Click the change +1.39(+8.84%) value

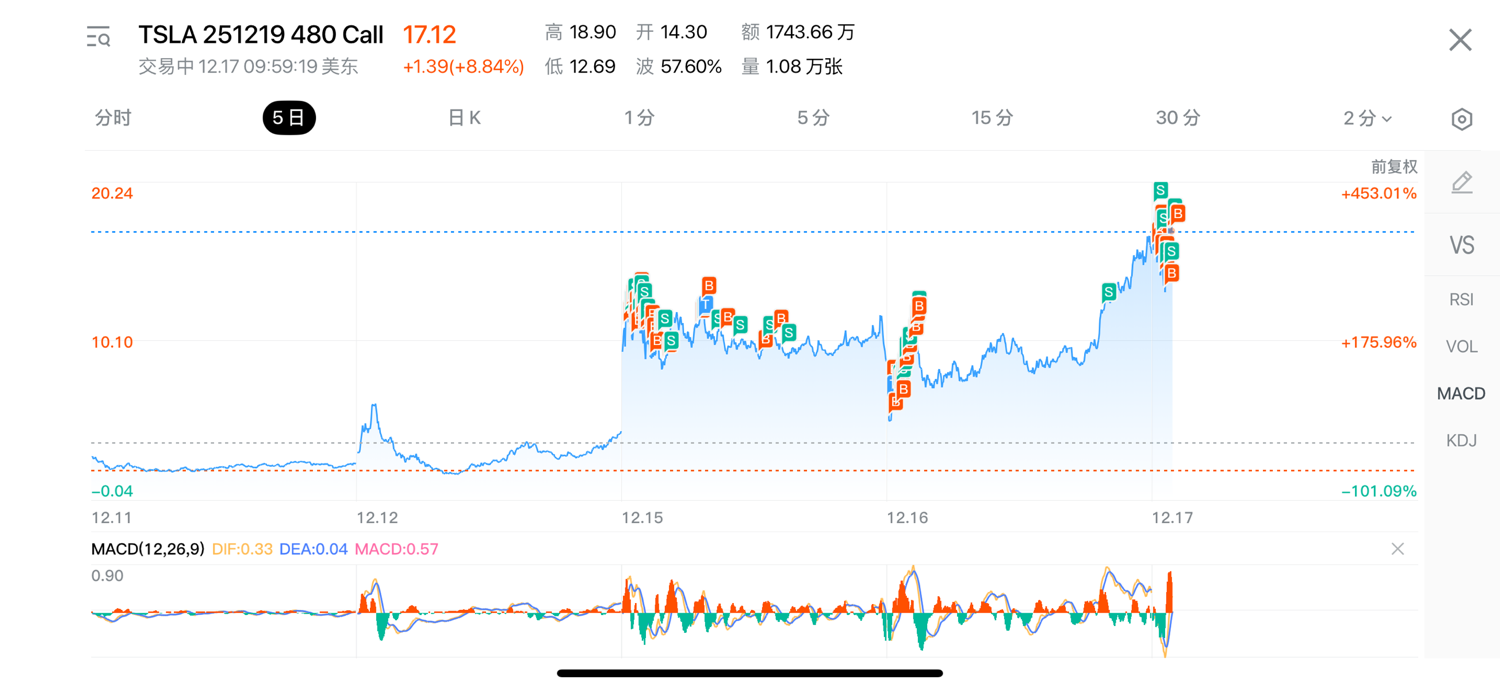tap(463, 67)
